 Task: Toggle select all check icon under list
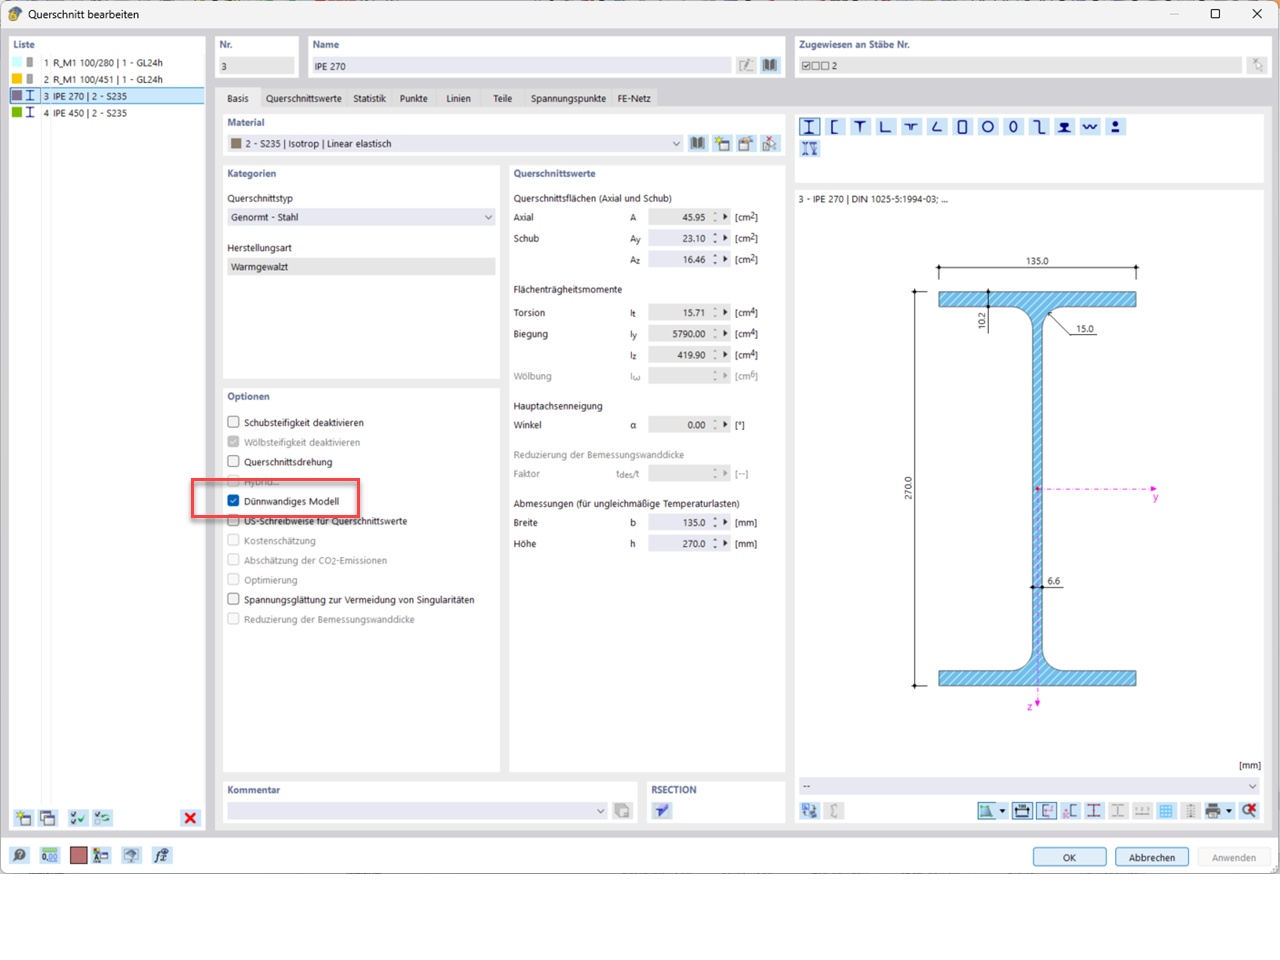77,818
